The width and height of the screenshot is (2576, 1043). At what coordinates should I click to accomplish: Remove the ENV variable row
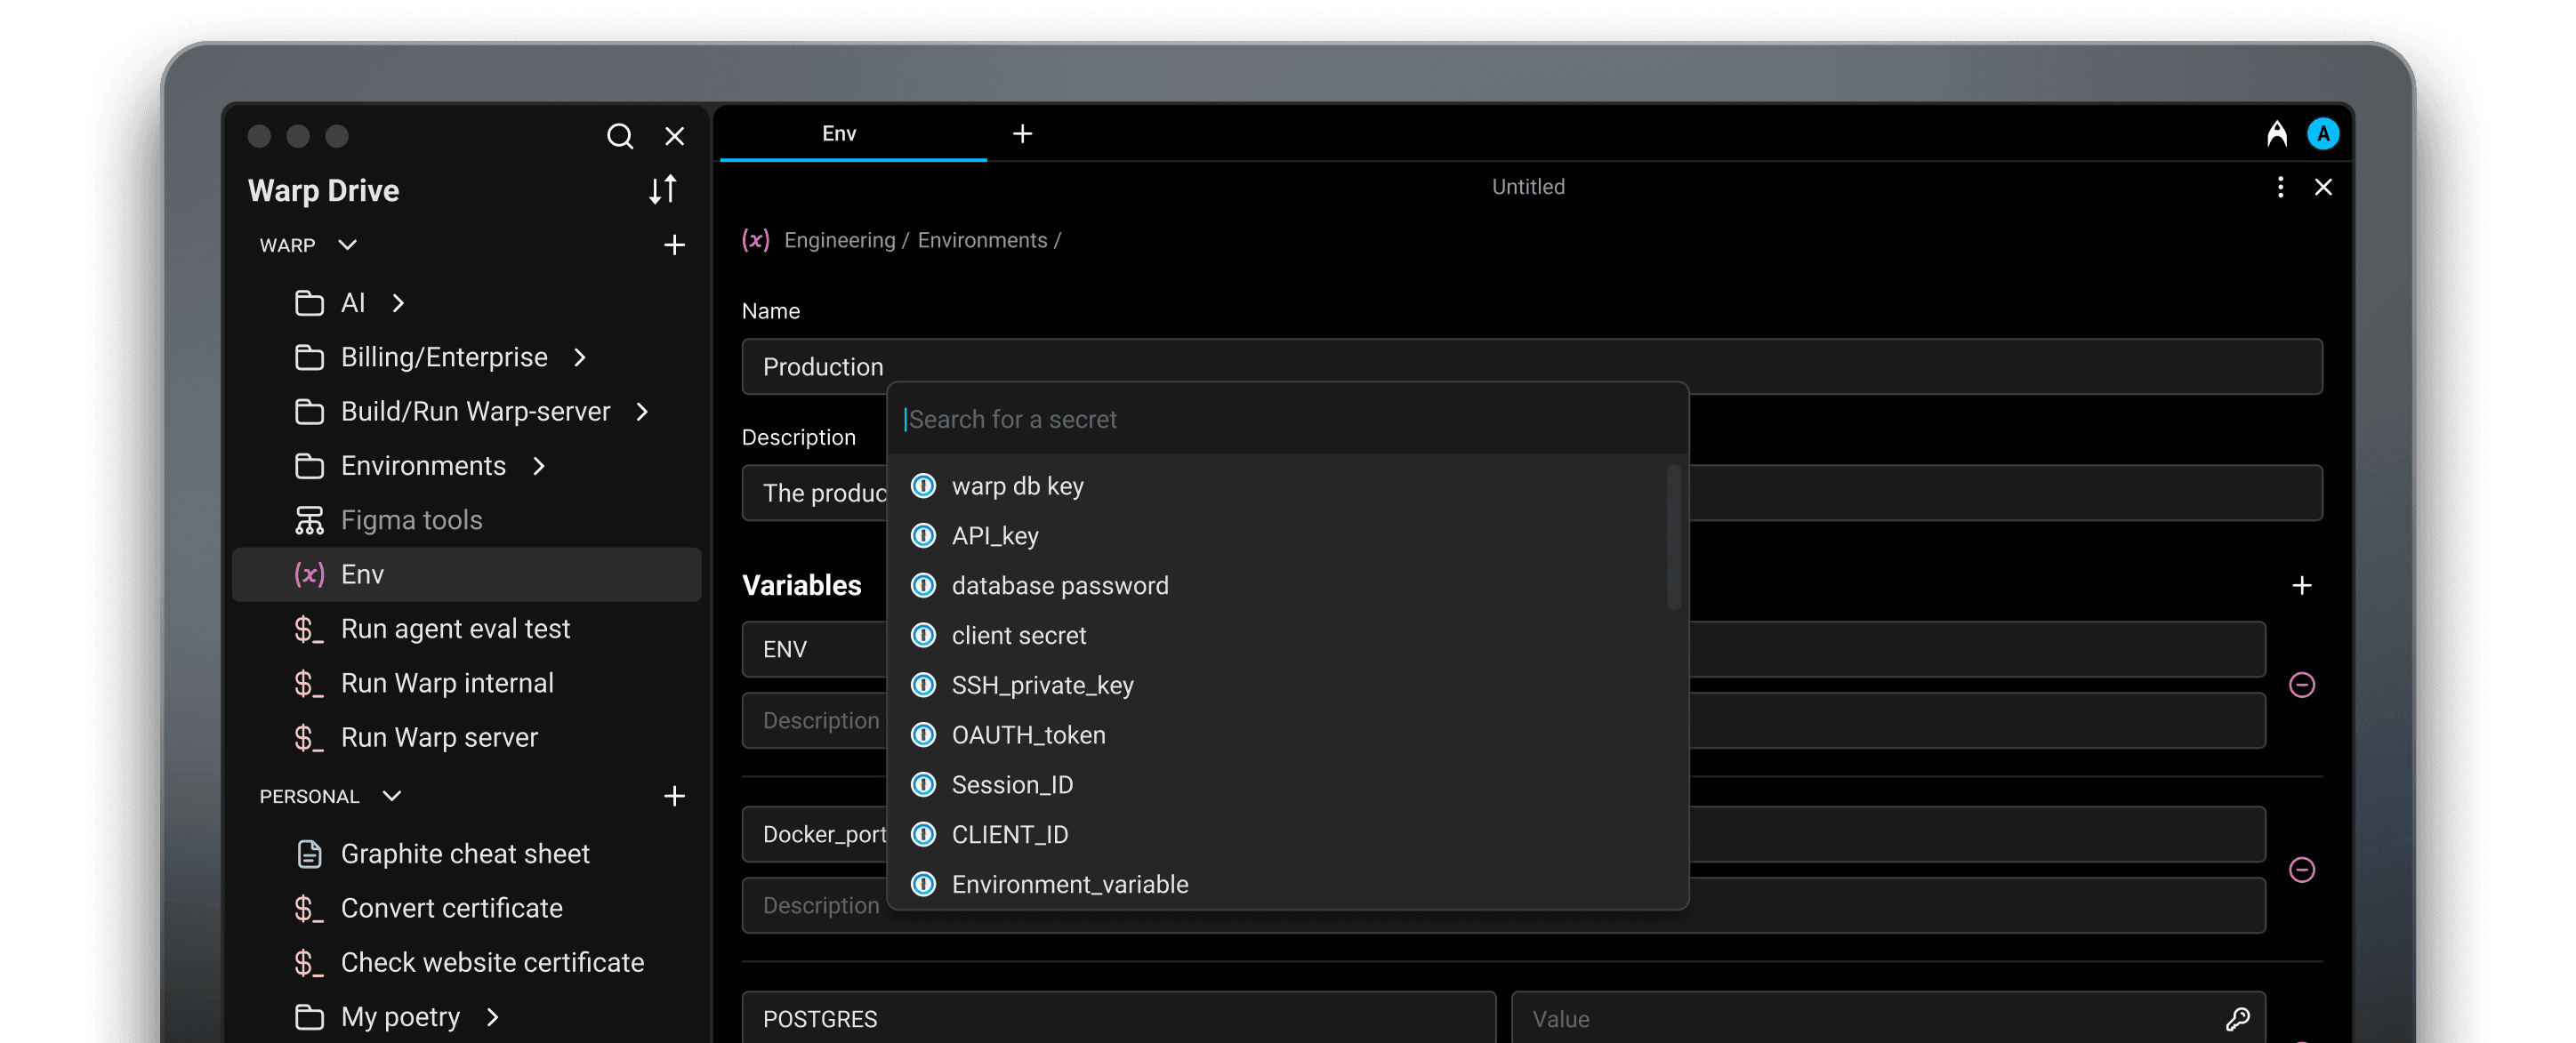pyautogui.click(x=2303, y=684)
